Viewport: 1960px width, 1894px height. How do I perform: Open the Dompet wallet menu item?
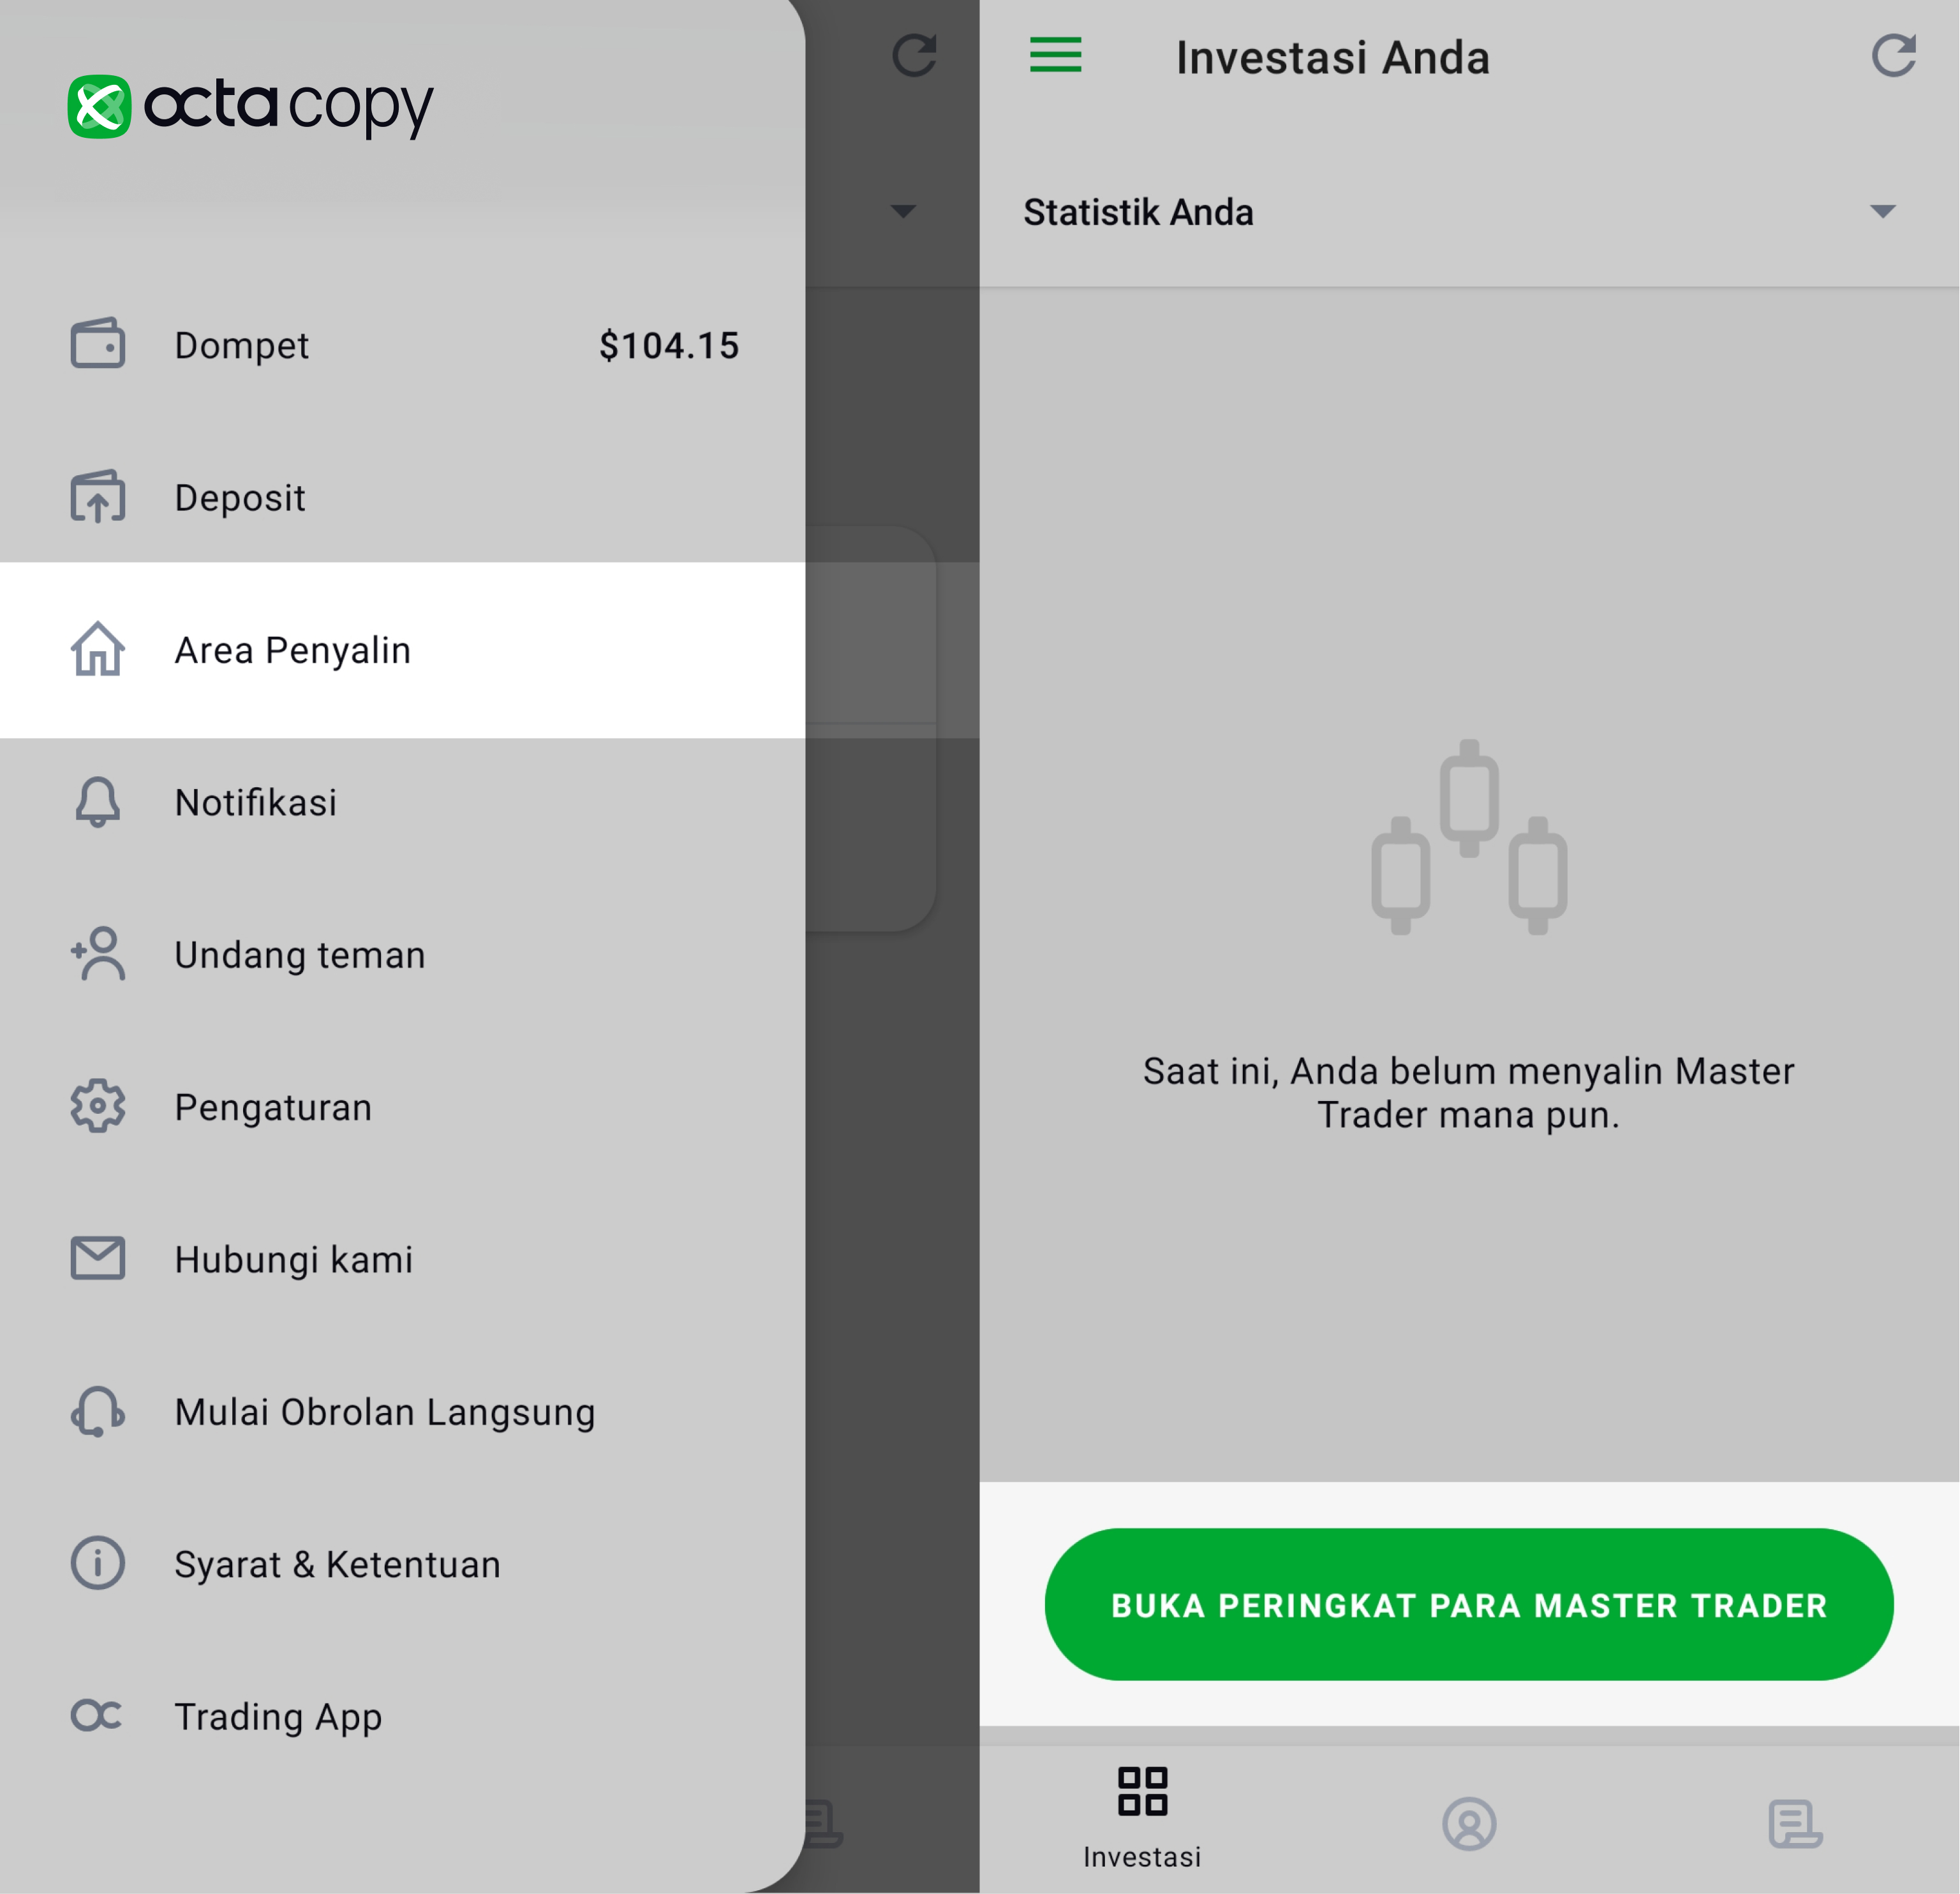point(402,345)
